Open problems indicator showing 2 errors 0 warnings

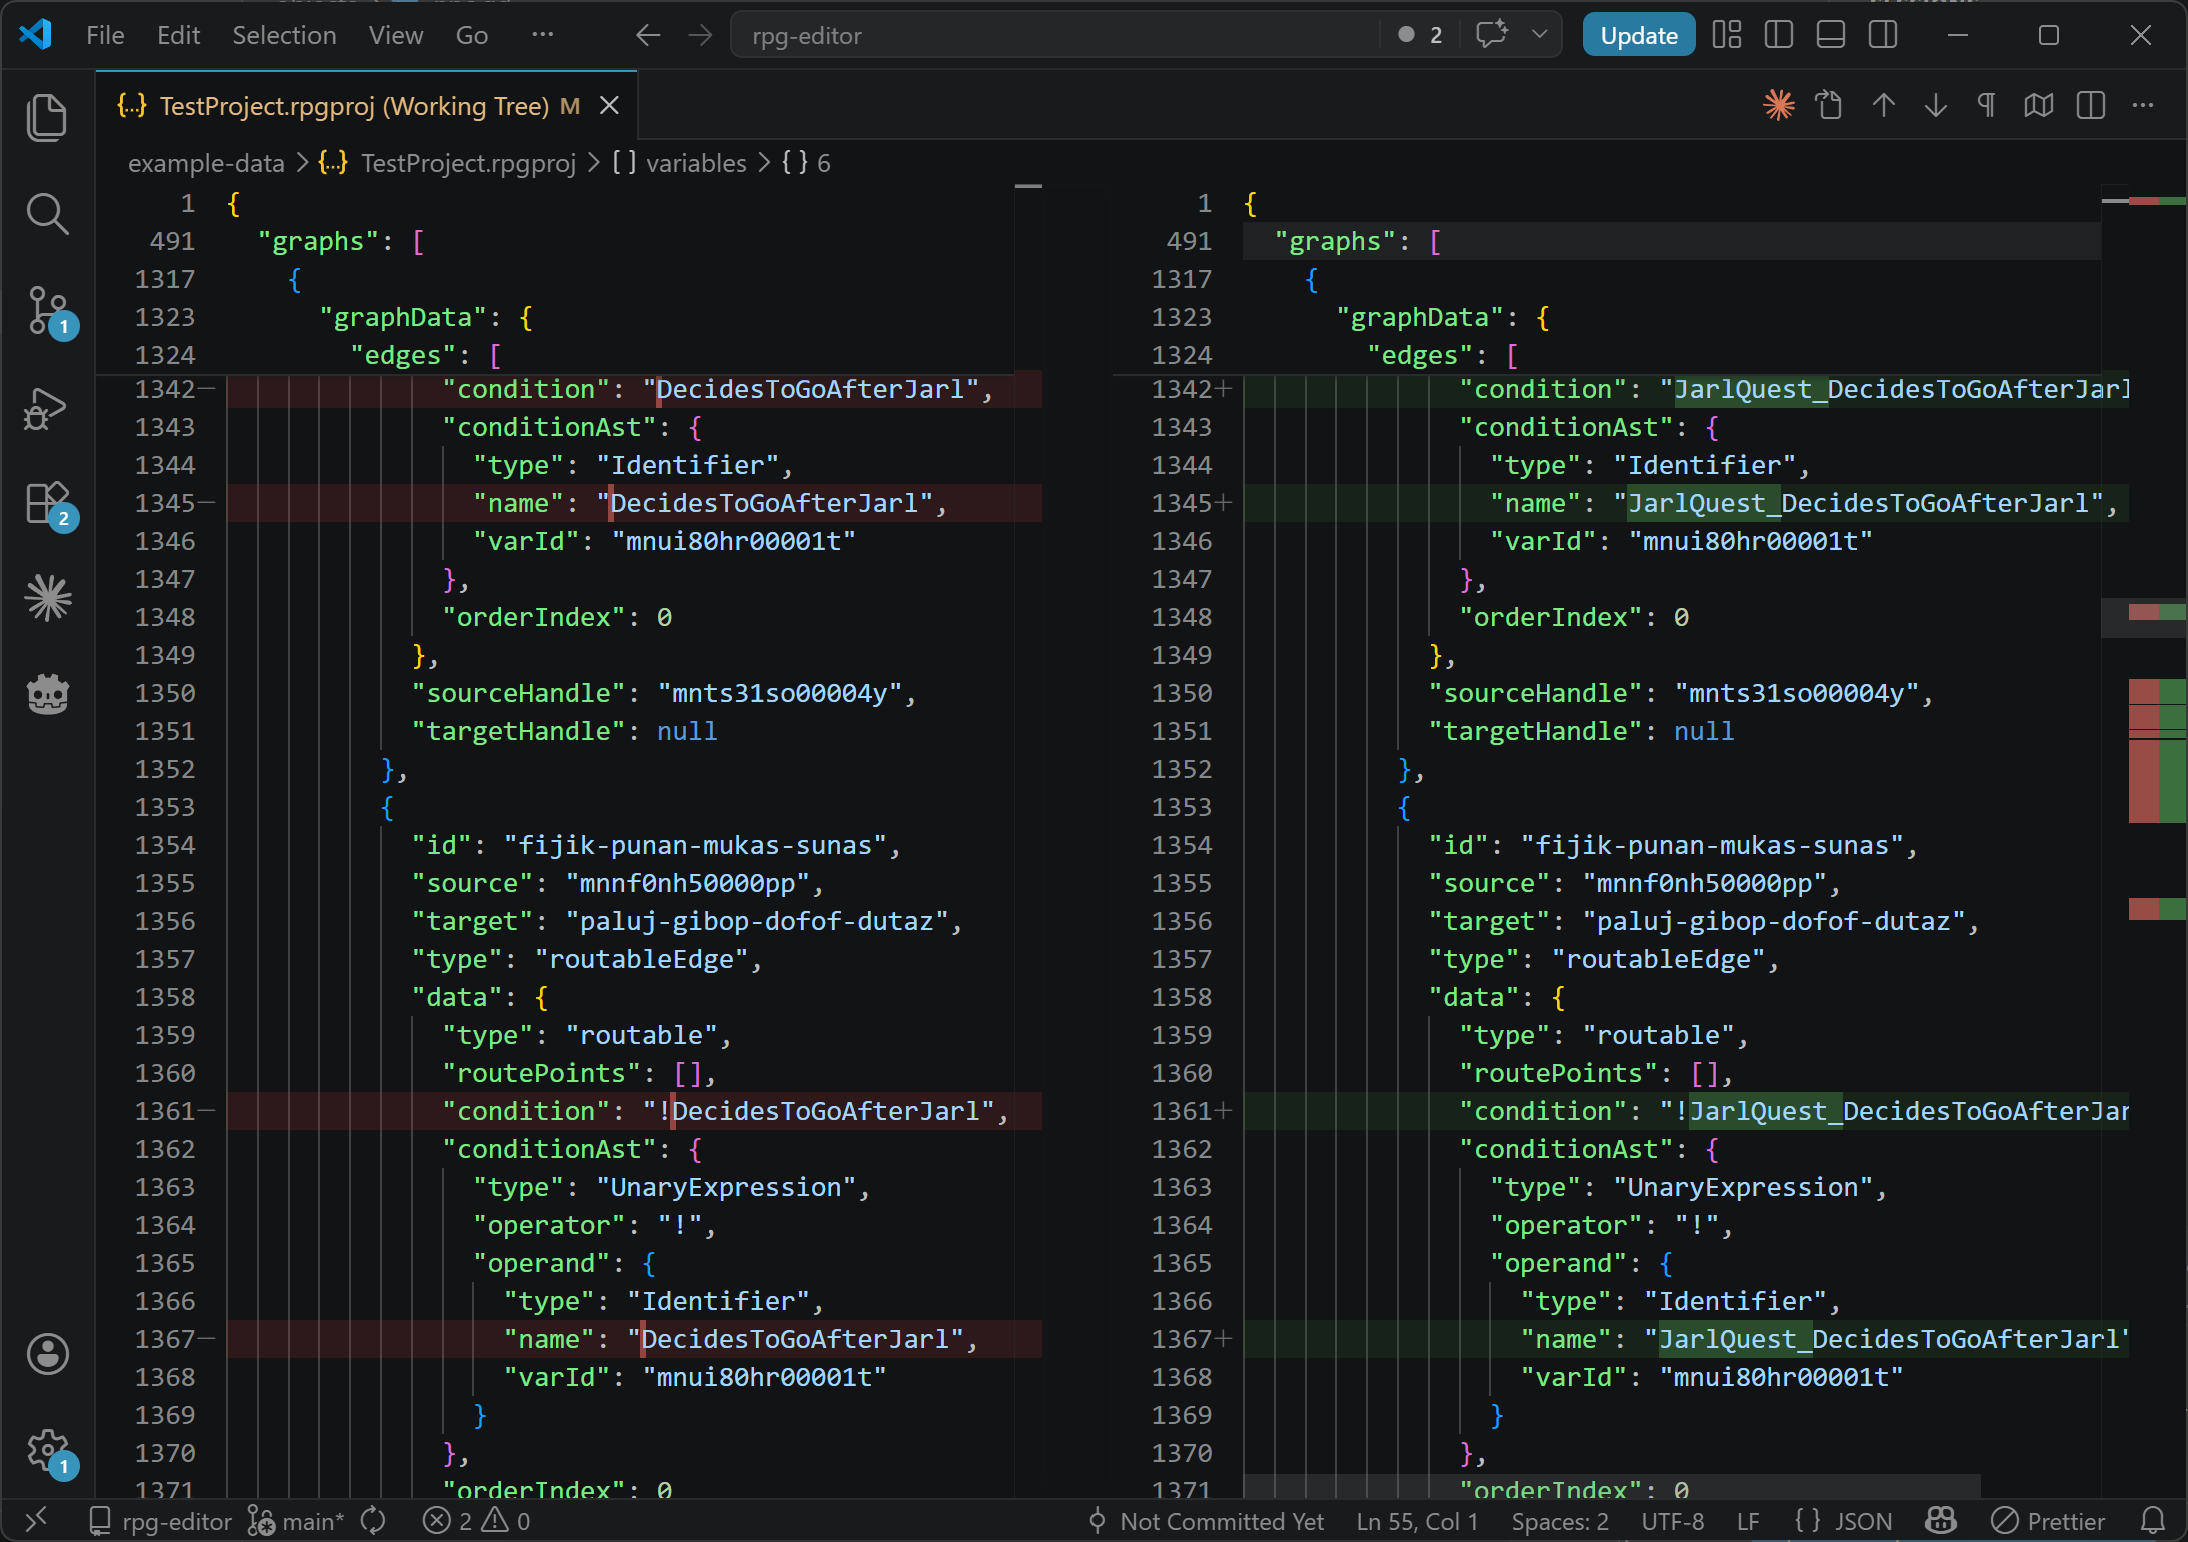click(x=476, y=1521)
